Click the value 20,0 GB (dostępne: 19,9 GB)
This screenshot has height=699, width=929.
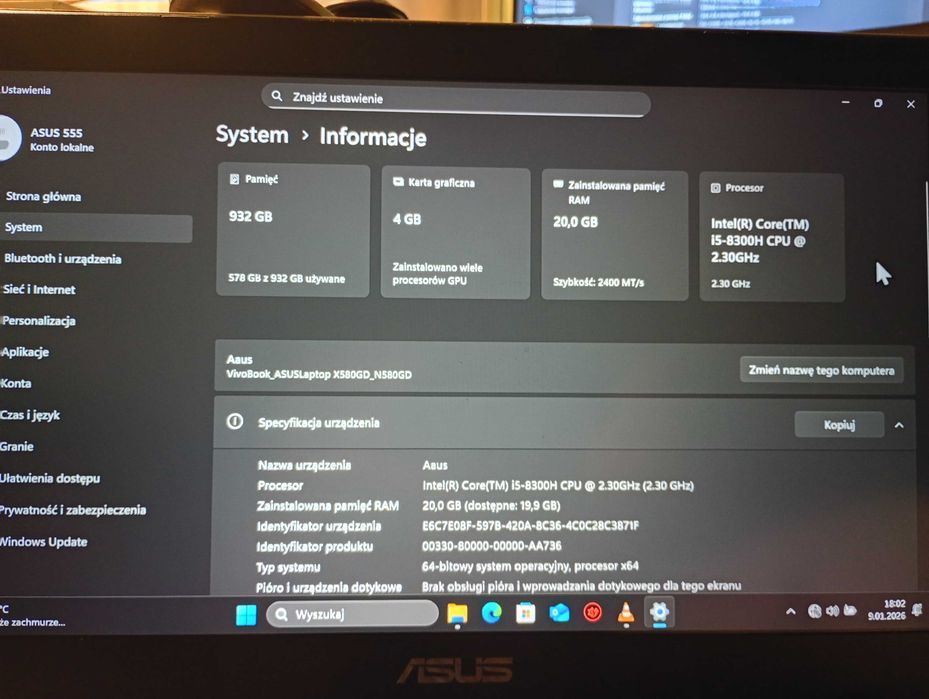491,505
